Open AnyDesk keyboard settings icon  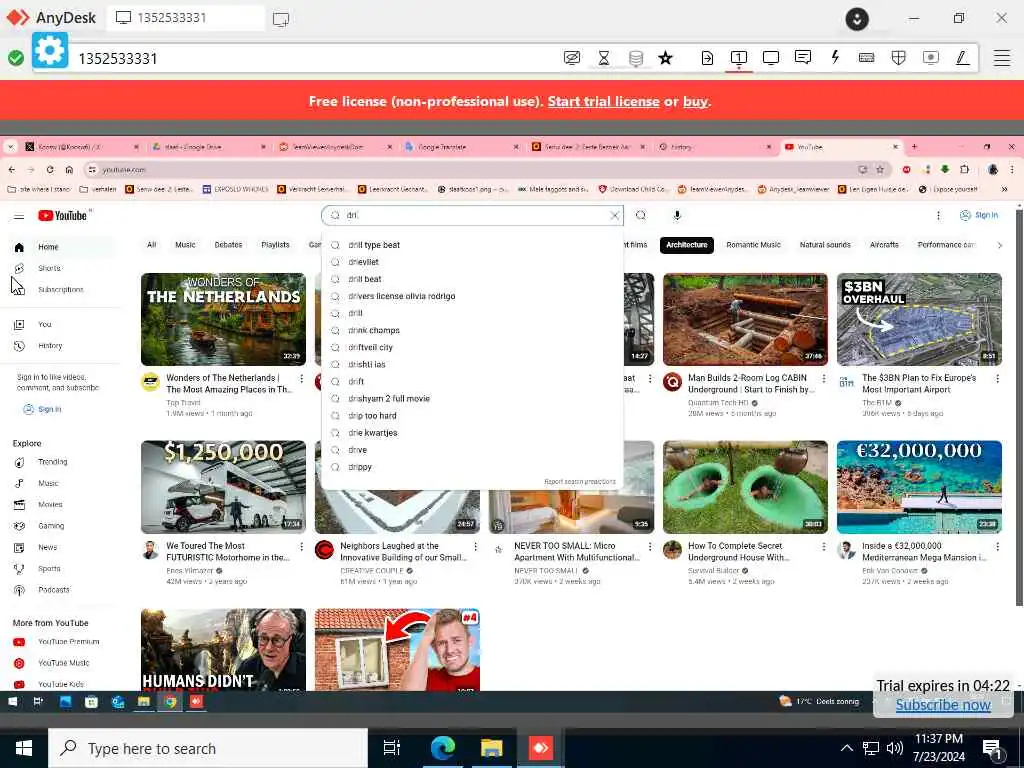pos(867,57)
